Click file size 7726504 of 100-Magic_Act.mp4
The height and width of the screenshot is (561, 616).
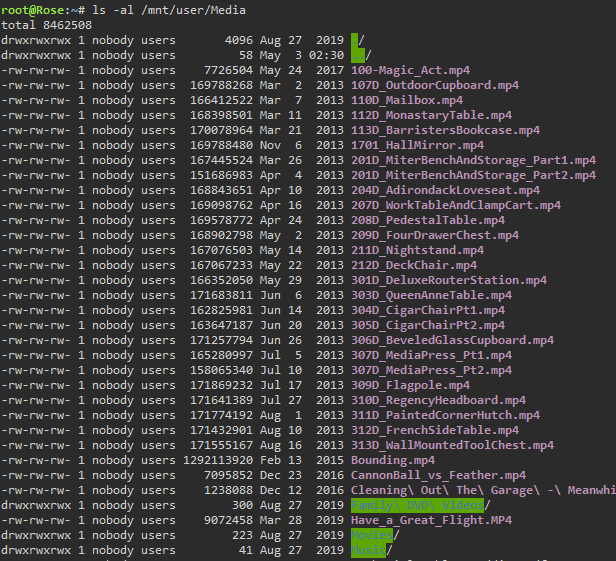tap(229, 70)
